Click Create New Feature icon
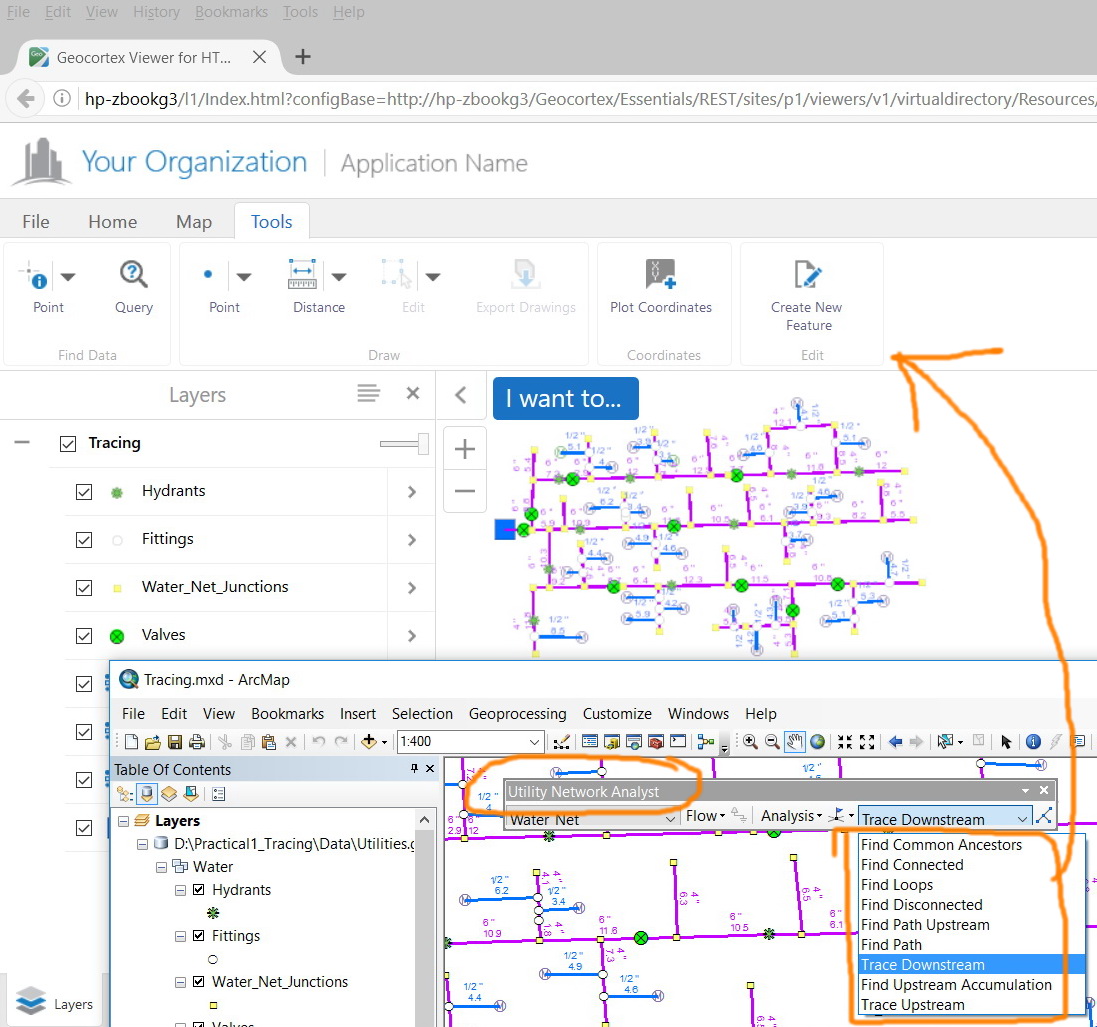Image resolution: width=1097 pixels, height=1027 pixels. coord(806,276)
